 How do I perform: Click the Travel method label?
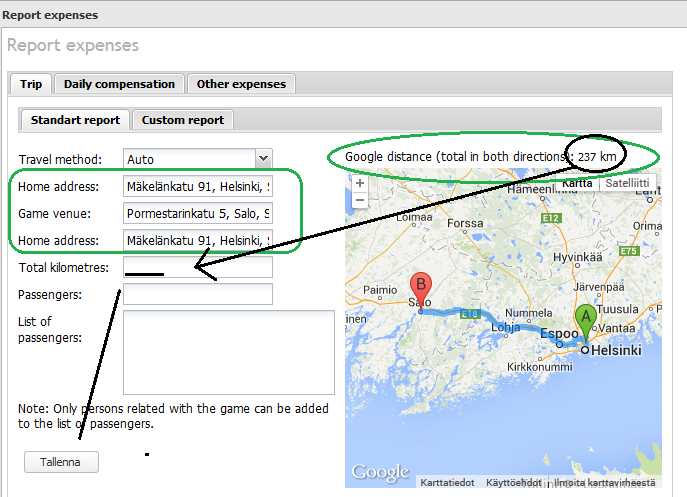coord(60,159)
